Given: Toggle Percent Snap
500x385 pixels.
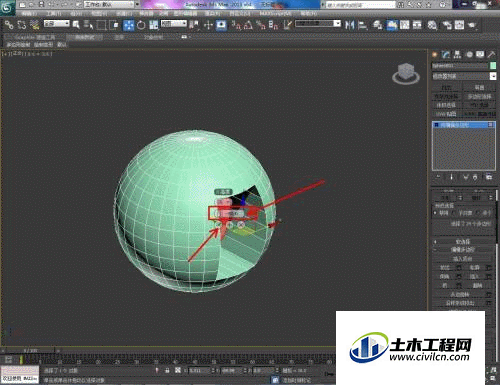Looking at the screenshot, I should [261, 25].
